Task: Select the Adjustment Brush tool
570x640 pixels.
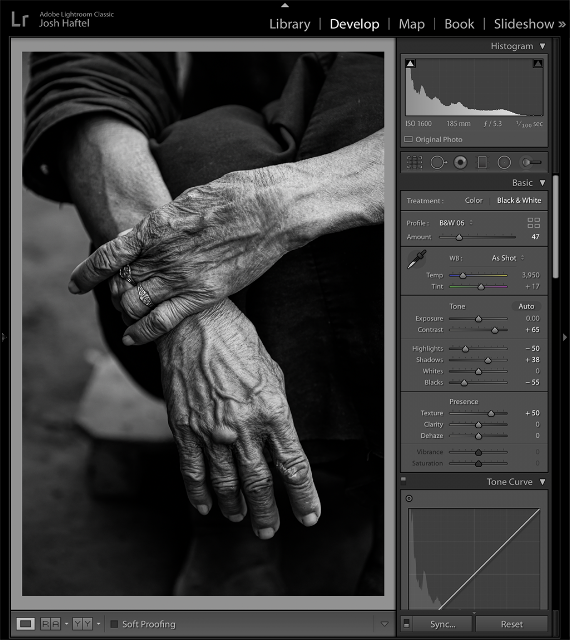Action: pos(532,162)
